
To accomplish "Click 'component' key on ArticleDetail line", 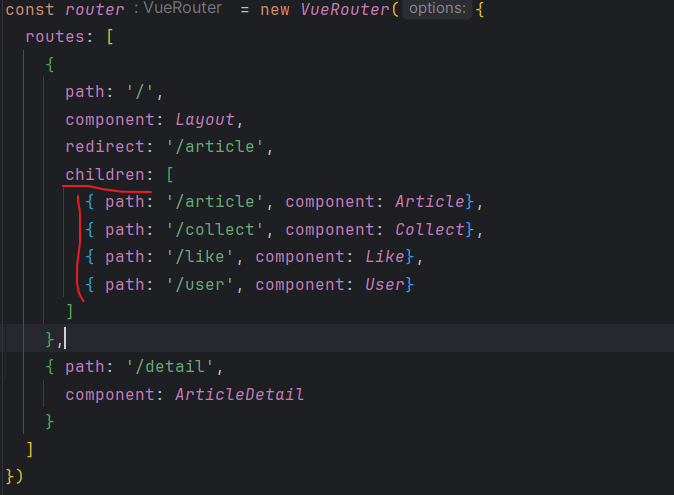I will tap(110, 394).
